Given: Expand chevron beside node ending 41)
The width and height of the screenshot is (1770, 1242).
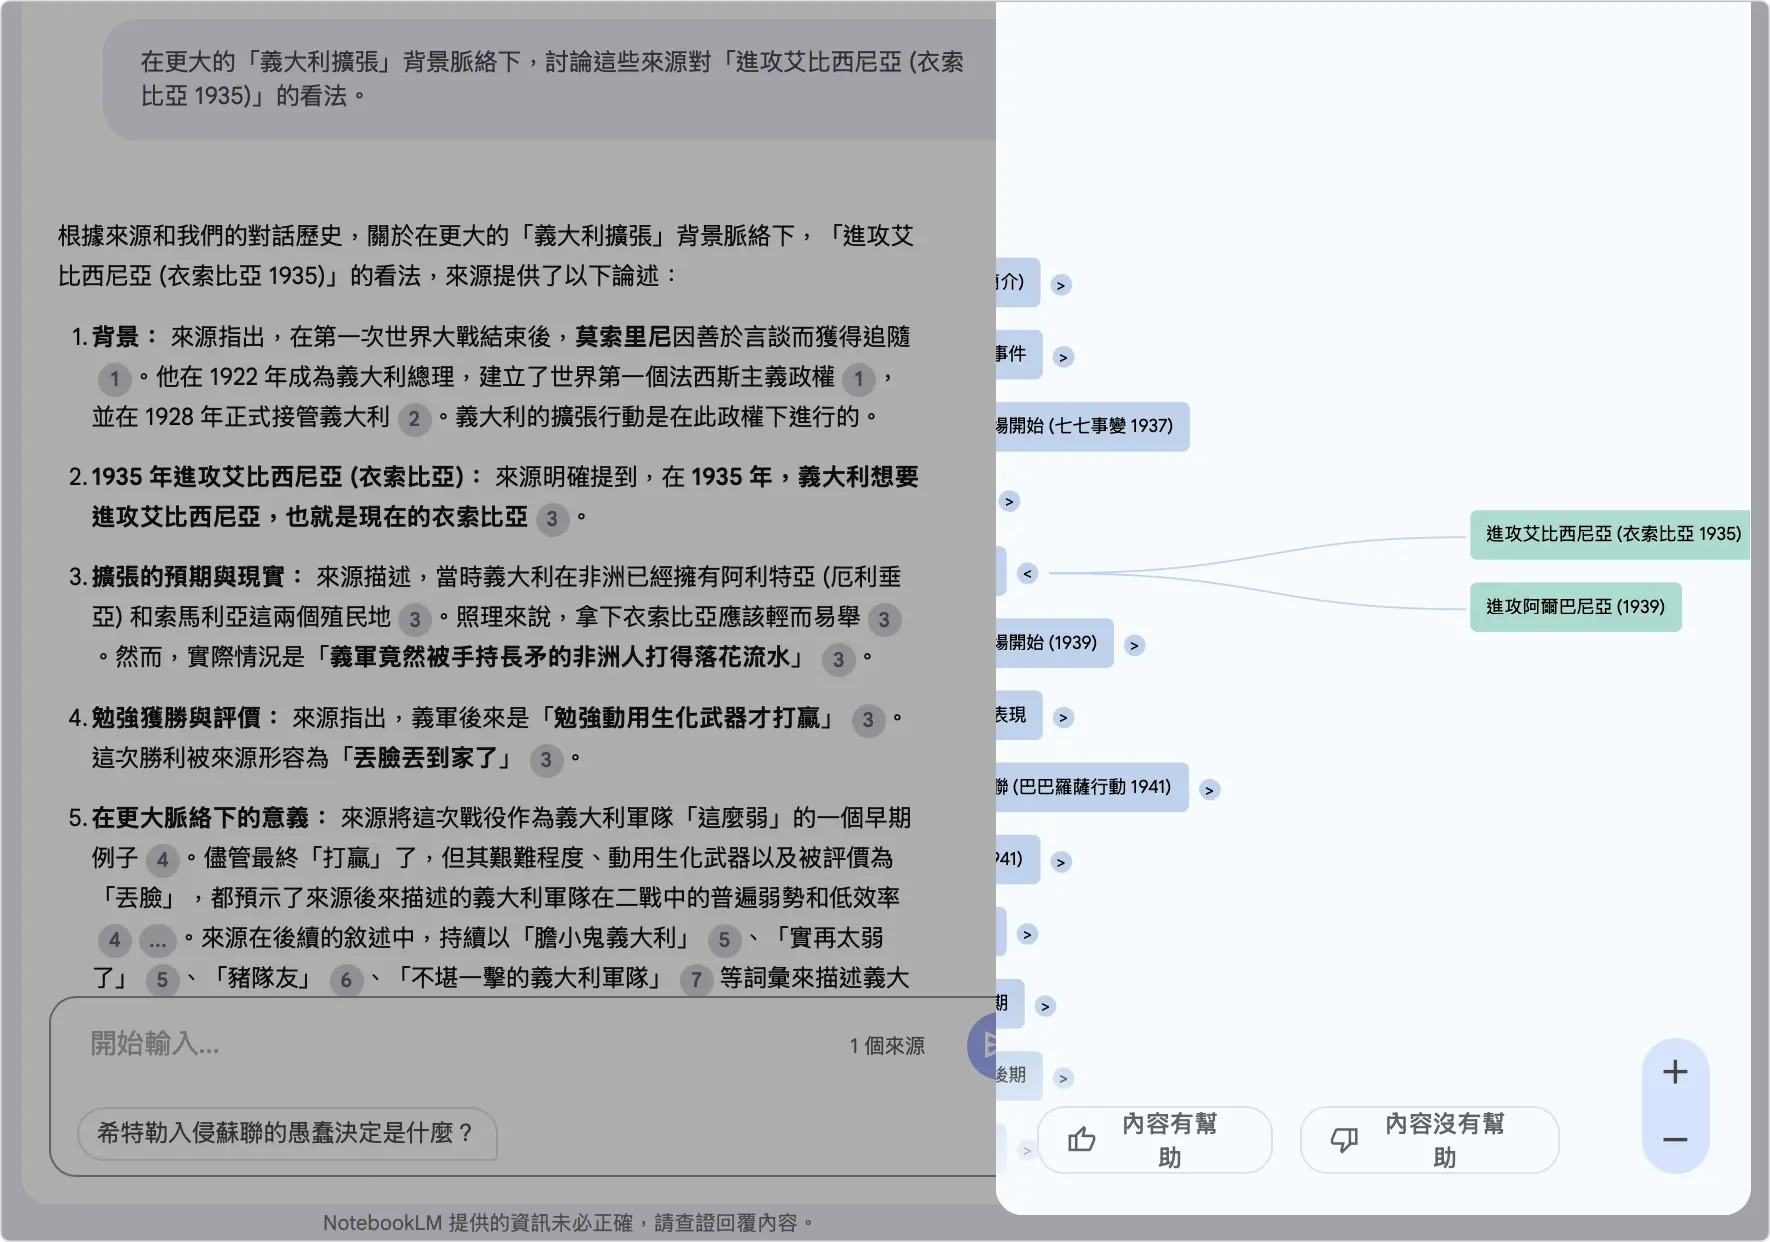Looking at the screenshot, I should [1061, 862].
